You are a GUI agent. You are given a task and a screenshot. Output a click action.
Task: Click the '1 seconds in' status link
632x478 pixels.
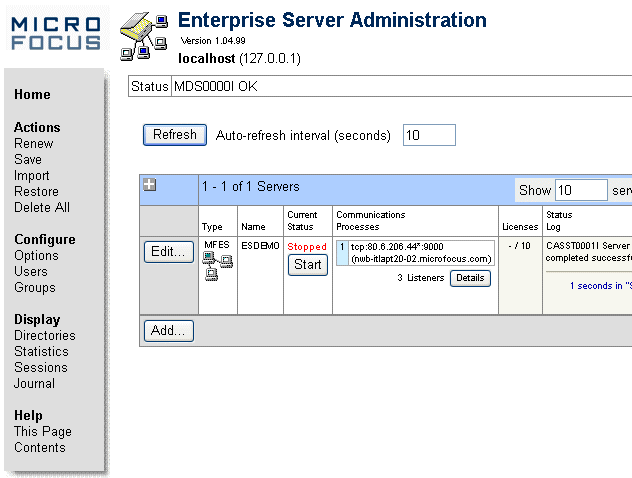[601, 286]
